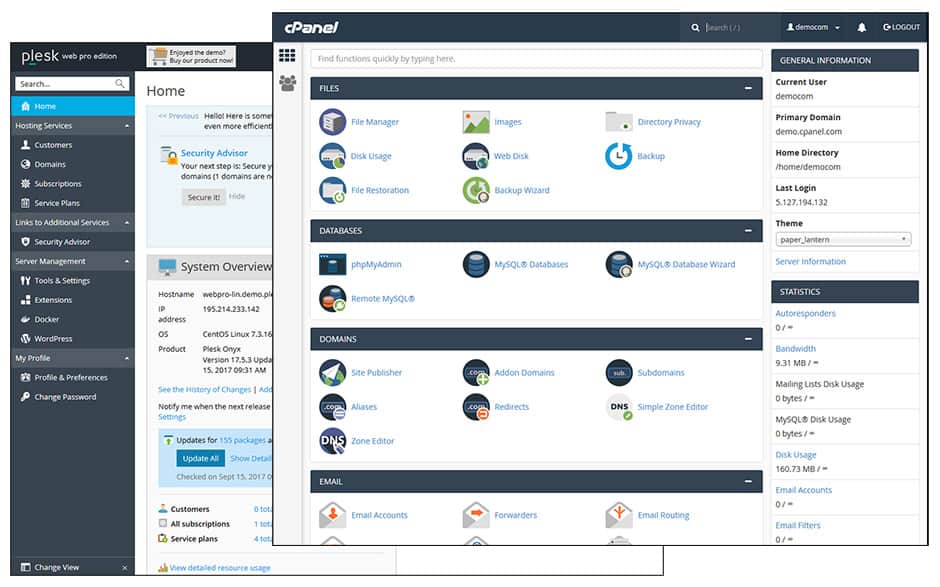Open Email Accounts statistics link

click(803, 490)
